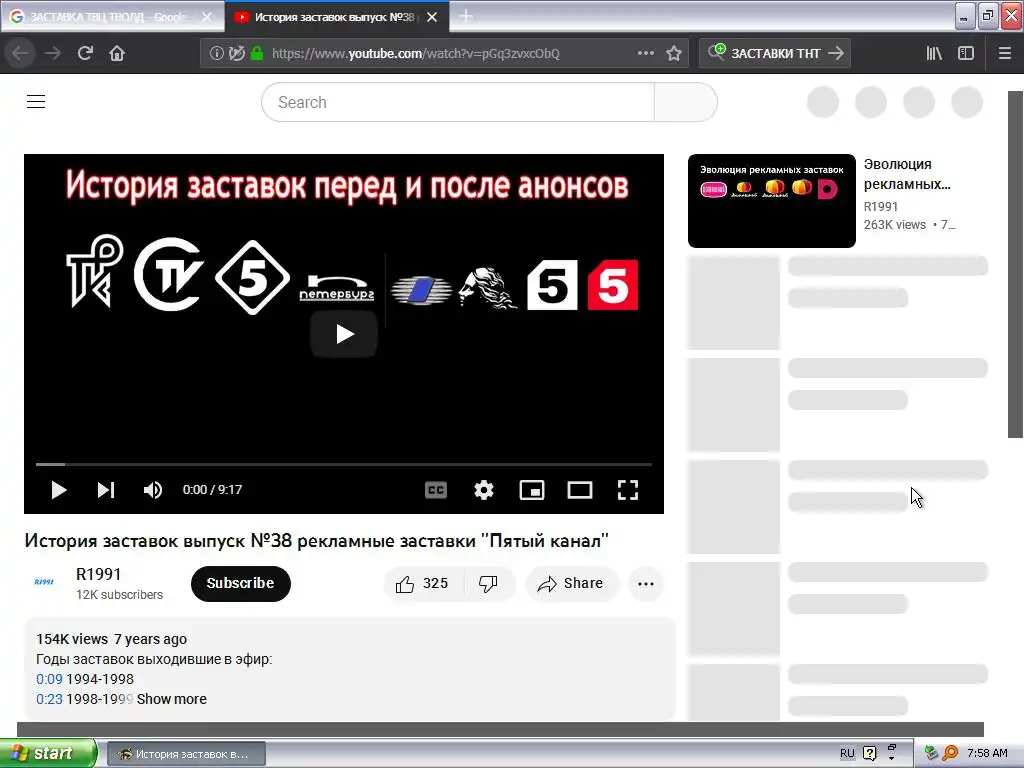Screen dimensions: 1024x768
Task: Toggle the browser sidebar icon
Action: pyautogui.click(x=966, y=54)
